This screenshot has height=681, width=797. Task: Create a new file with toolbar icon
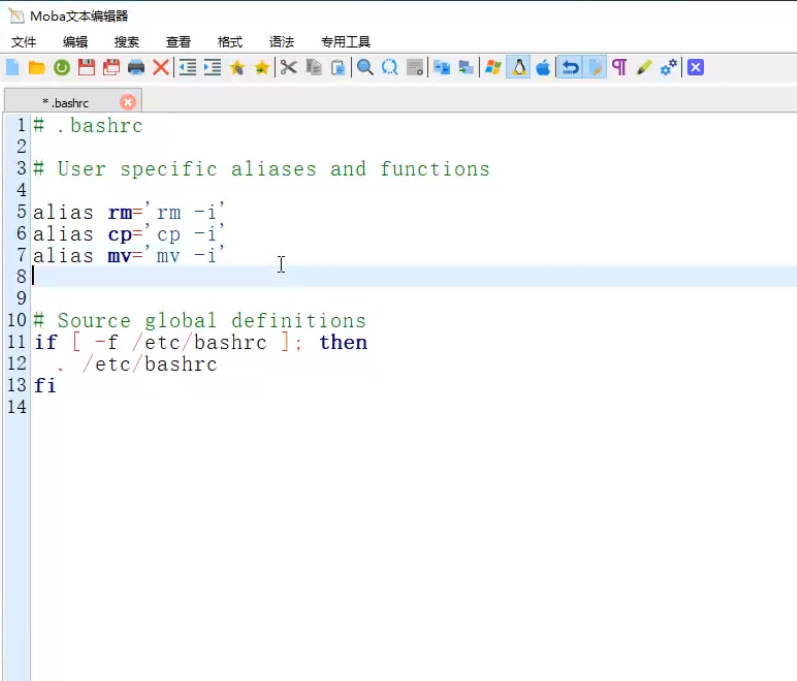[x=12, y=68]
